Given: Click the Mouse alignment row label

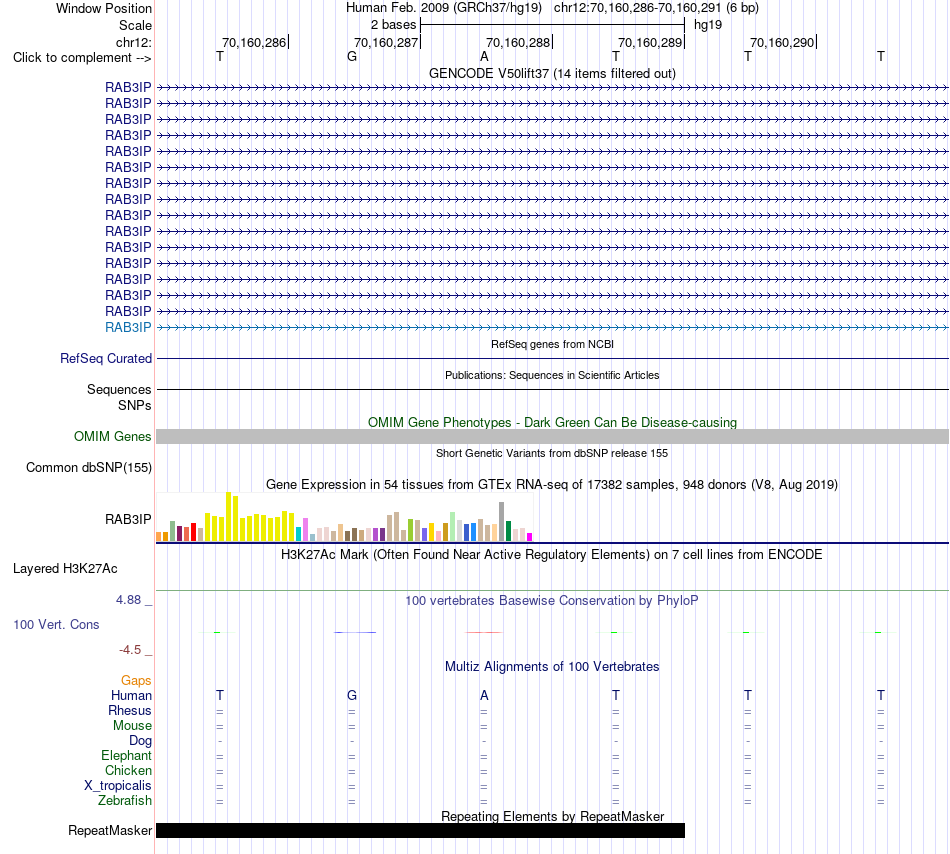Looking at the screenshot, I should click(132, 726).
